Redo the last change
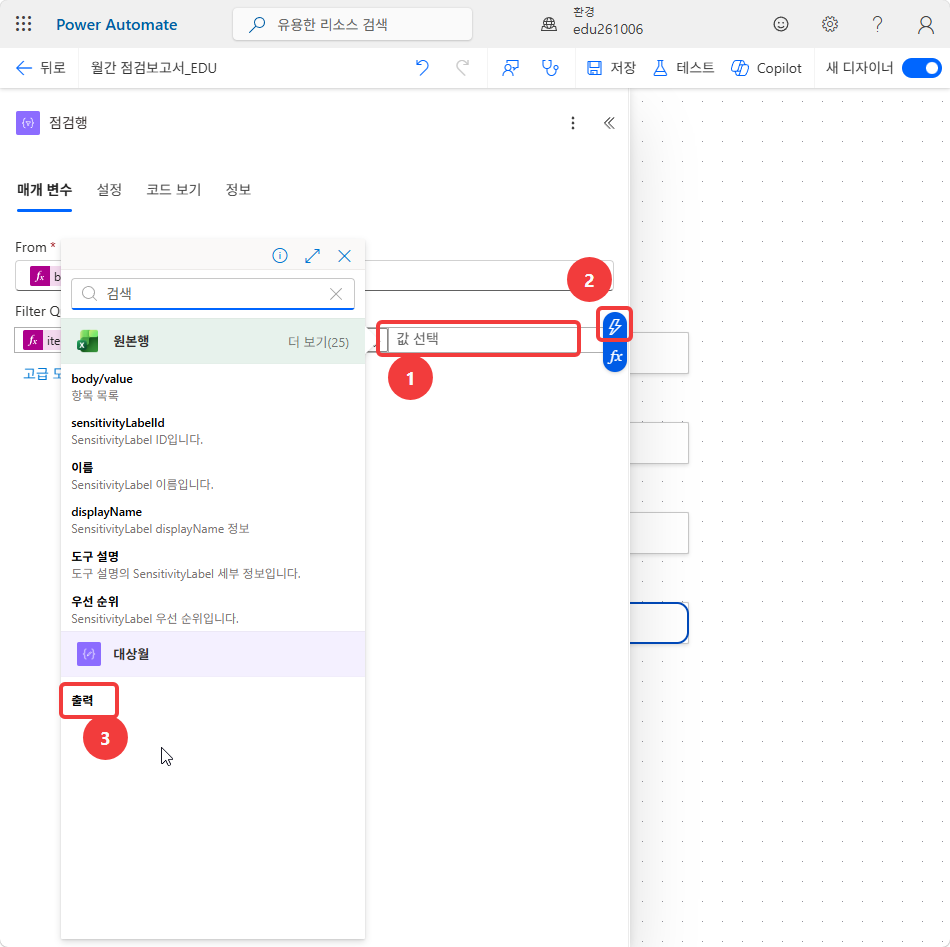950x947 pixels. [x=462, y=67]
